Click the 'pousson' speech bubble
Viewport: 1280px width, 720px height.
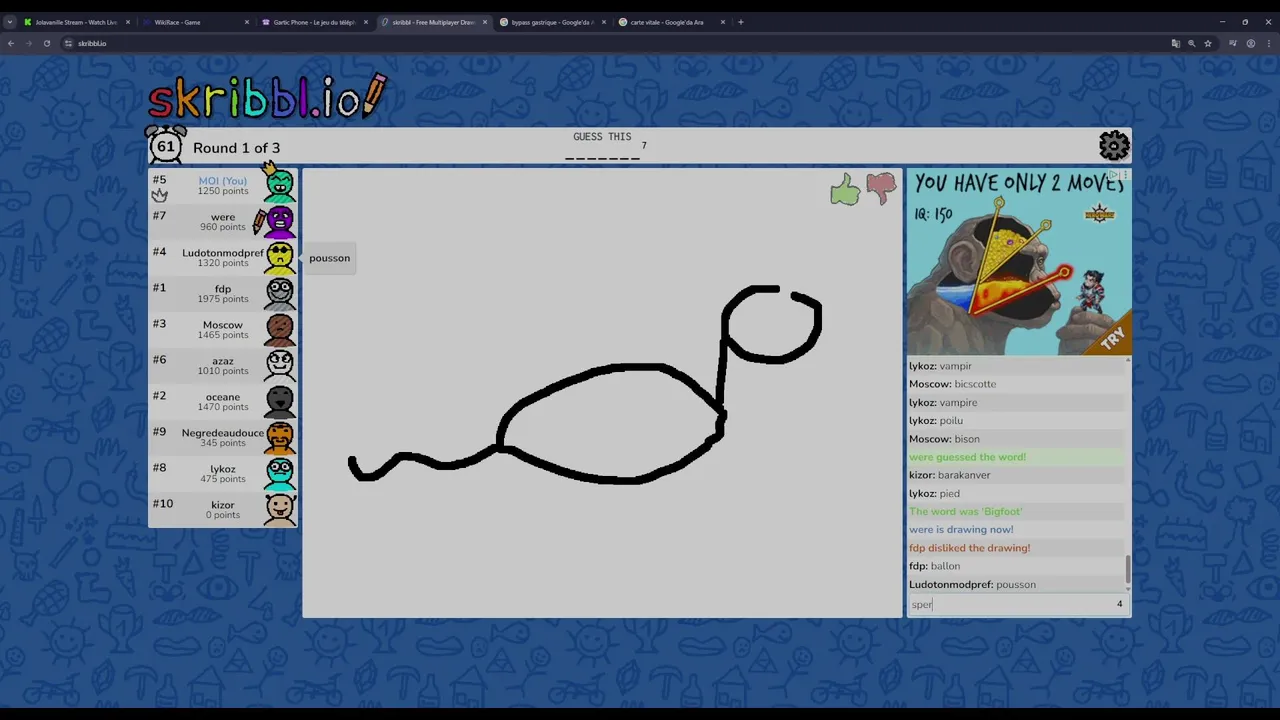pyautogui.click(x=330, y=258)
